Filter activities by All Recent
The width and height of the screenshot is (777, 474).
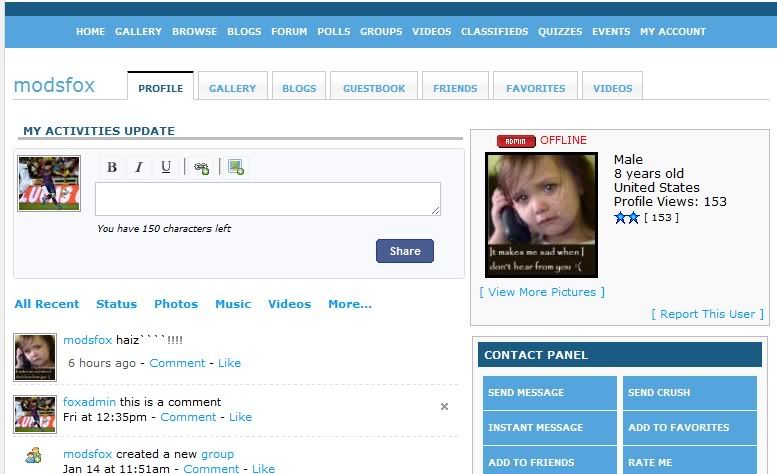click(47, 304)
